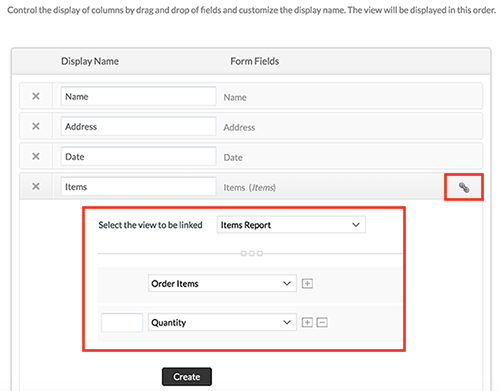Focus the Address display name field
The image size is (500, 391).
pos(138,126)
